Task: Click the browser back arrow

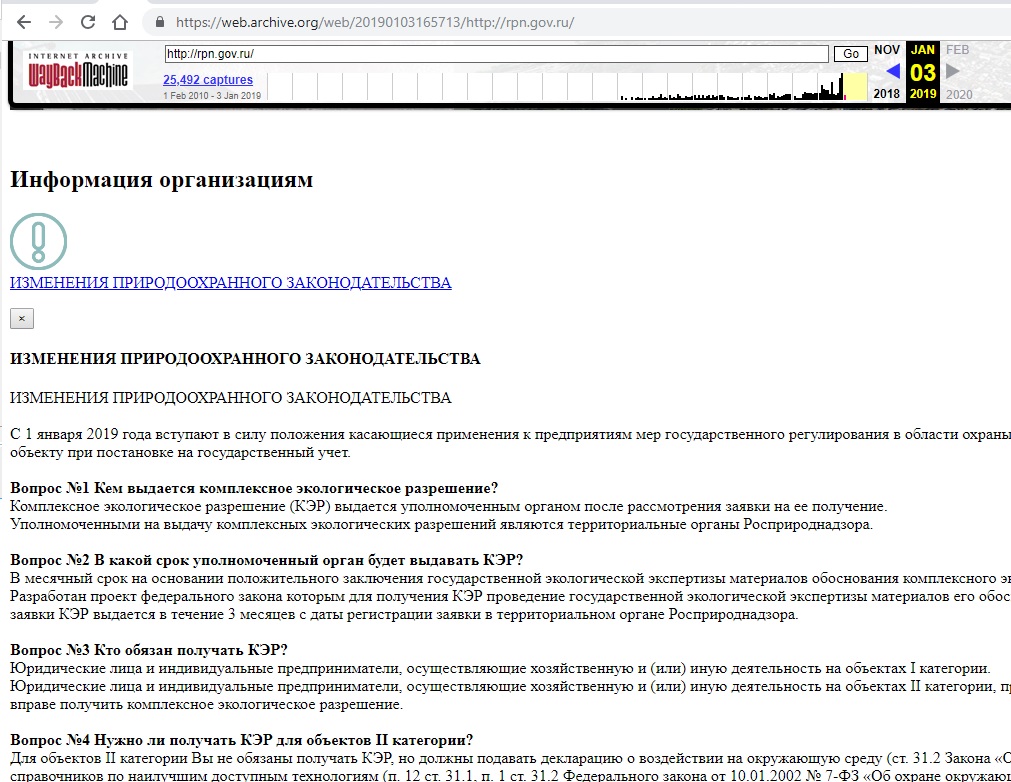Action: pyautogui.click(x=24, y=21)
